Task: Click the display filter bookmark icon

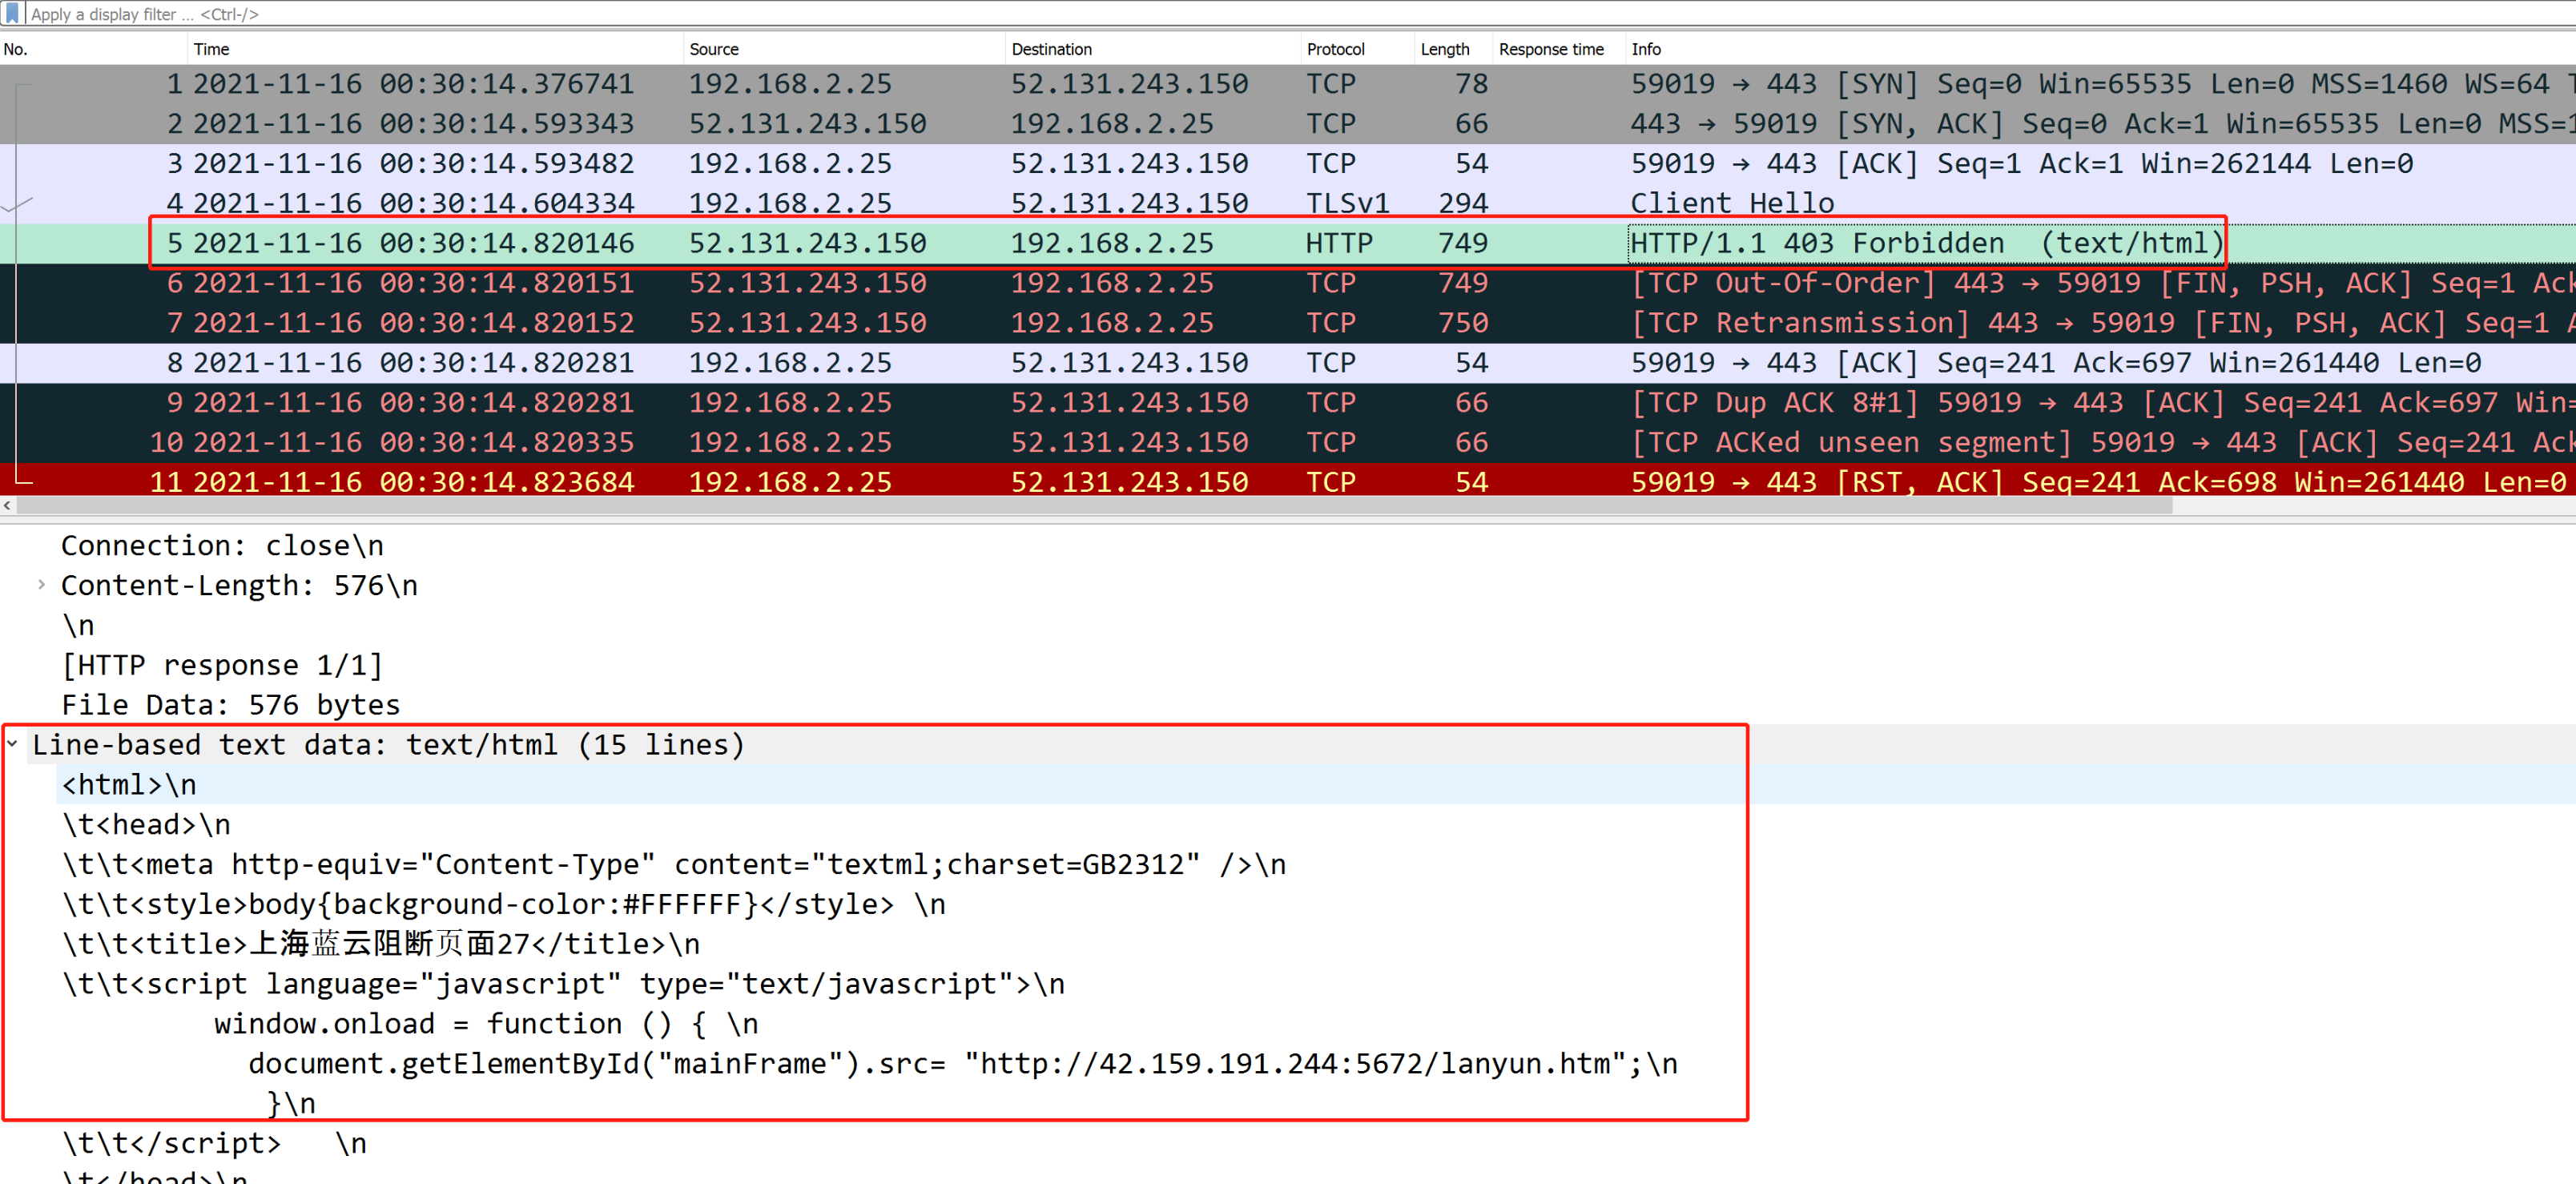Action: click(12, 13)
